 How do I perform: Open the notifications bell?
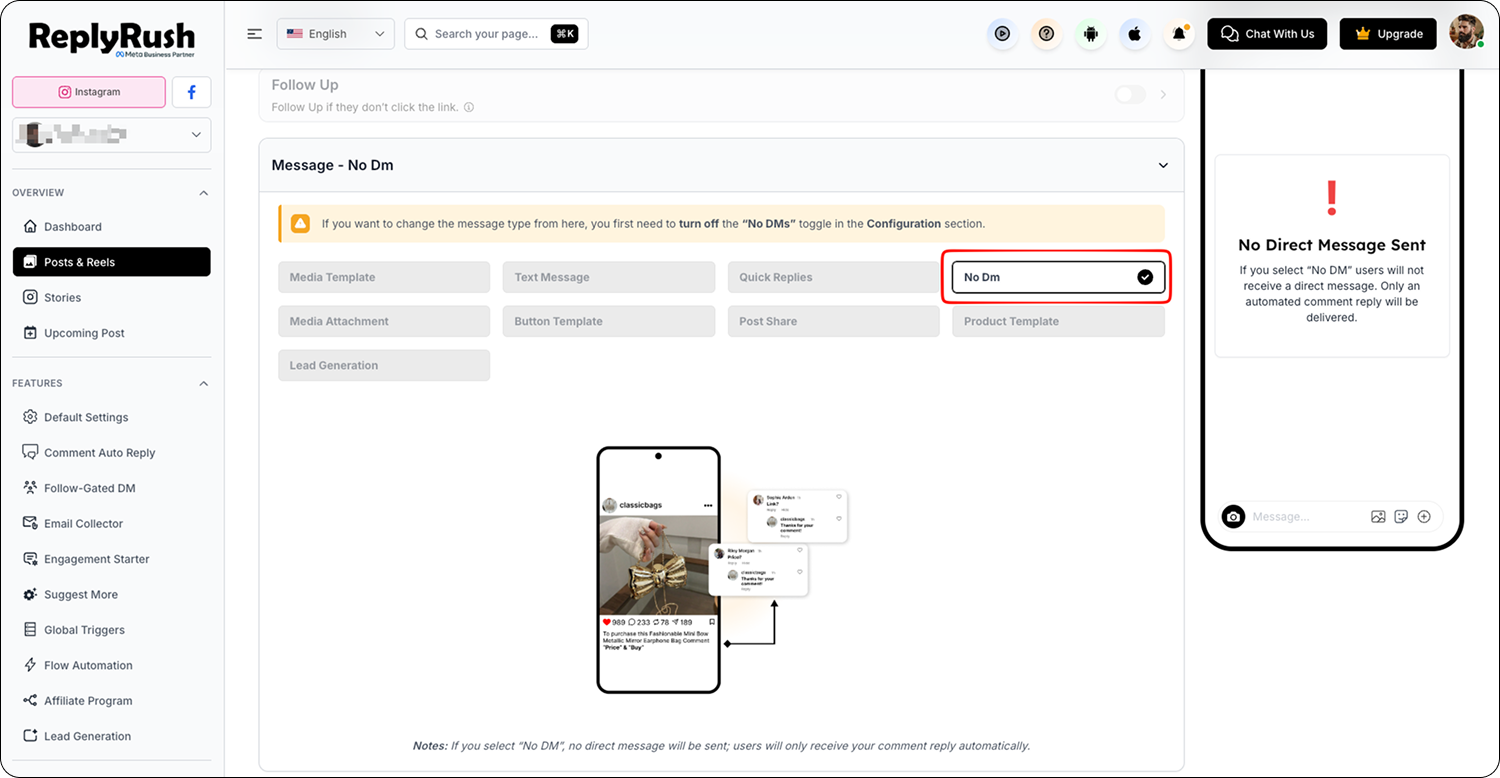point(1180,34)
